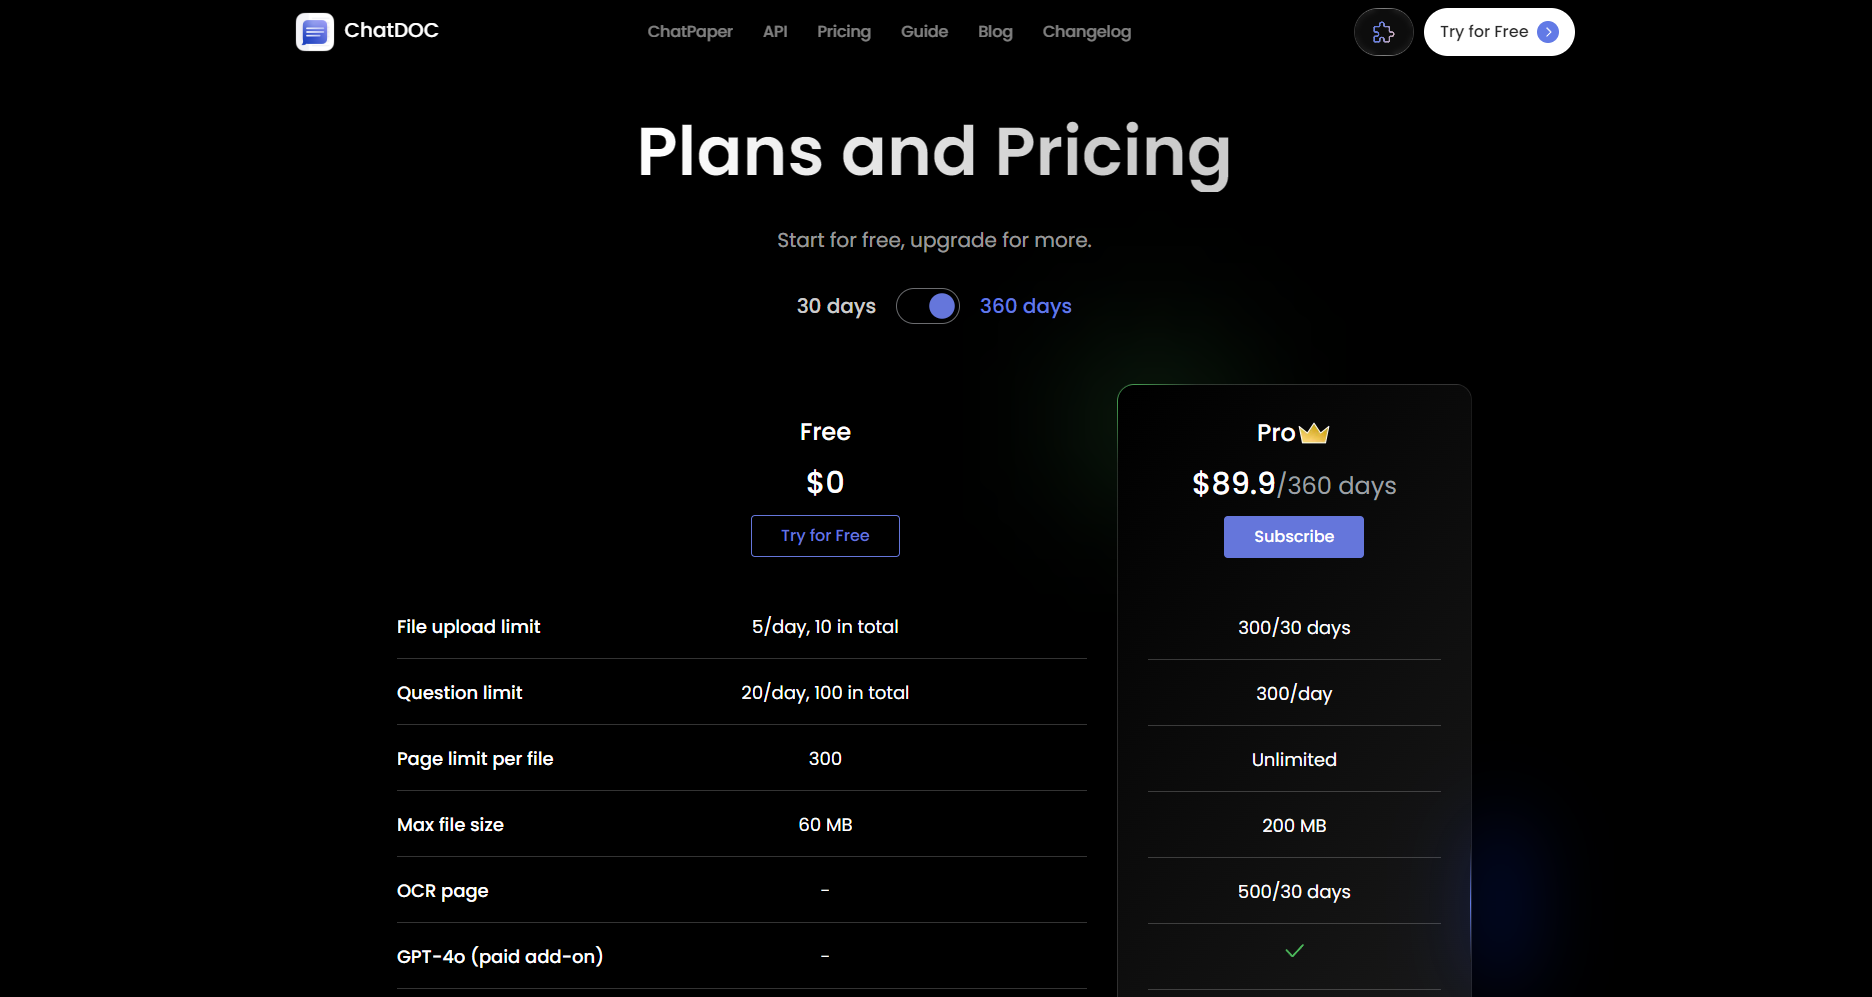Select the 360 days billing option
This screenshot has width=1872, height=997.
coord(1025,306)
